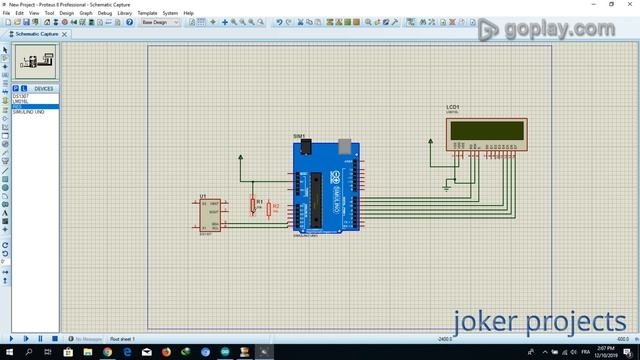Select the Junction Dot Mode tool
Image resolution: width=640 pixels, height=360 pixels.
tap(5, 67)
